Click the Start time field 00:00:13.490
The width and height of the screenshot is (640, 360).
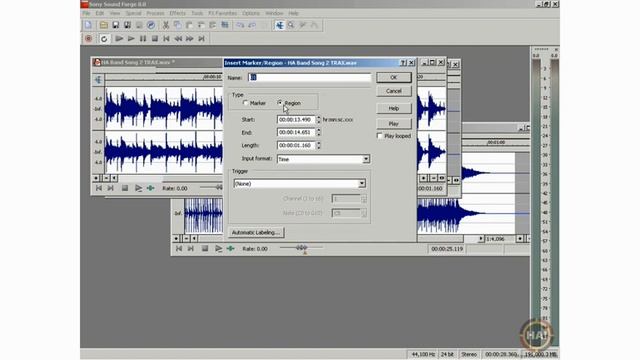click(x=296, y=119)
